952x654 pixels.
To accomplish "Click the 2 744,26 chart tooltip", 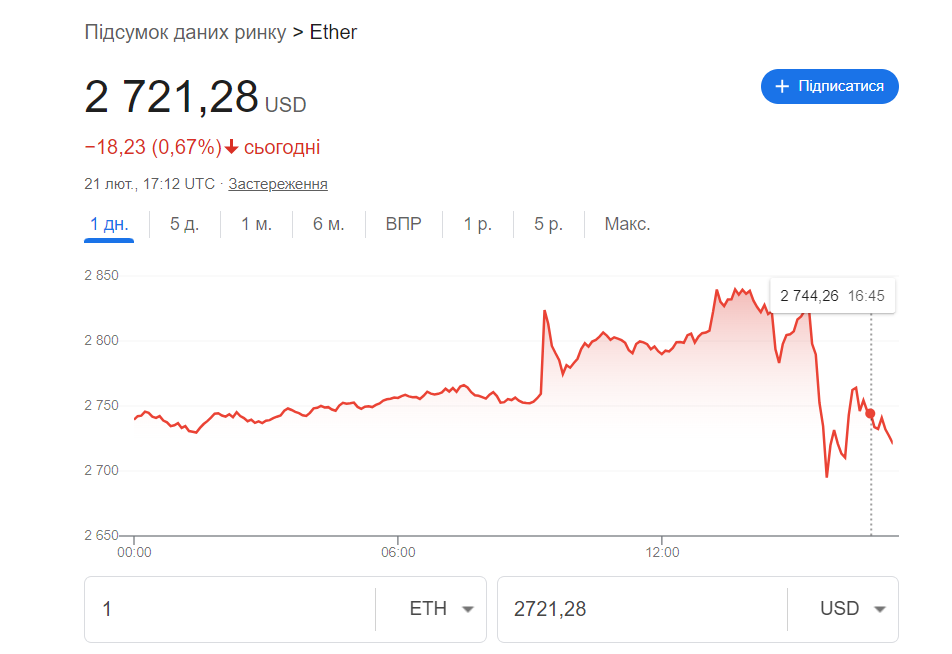I will [x=832, y=296].
